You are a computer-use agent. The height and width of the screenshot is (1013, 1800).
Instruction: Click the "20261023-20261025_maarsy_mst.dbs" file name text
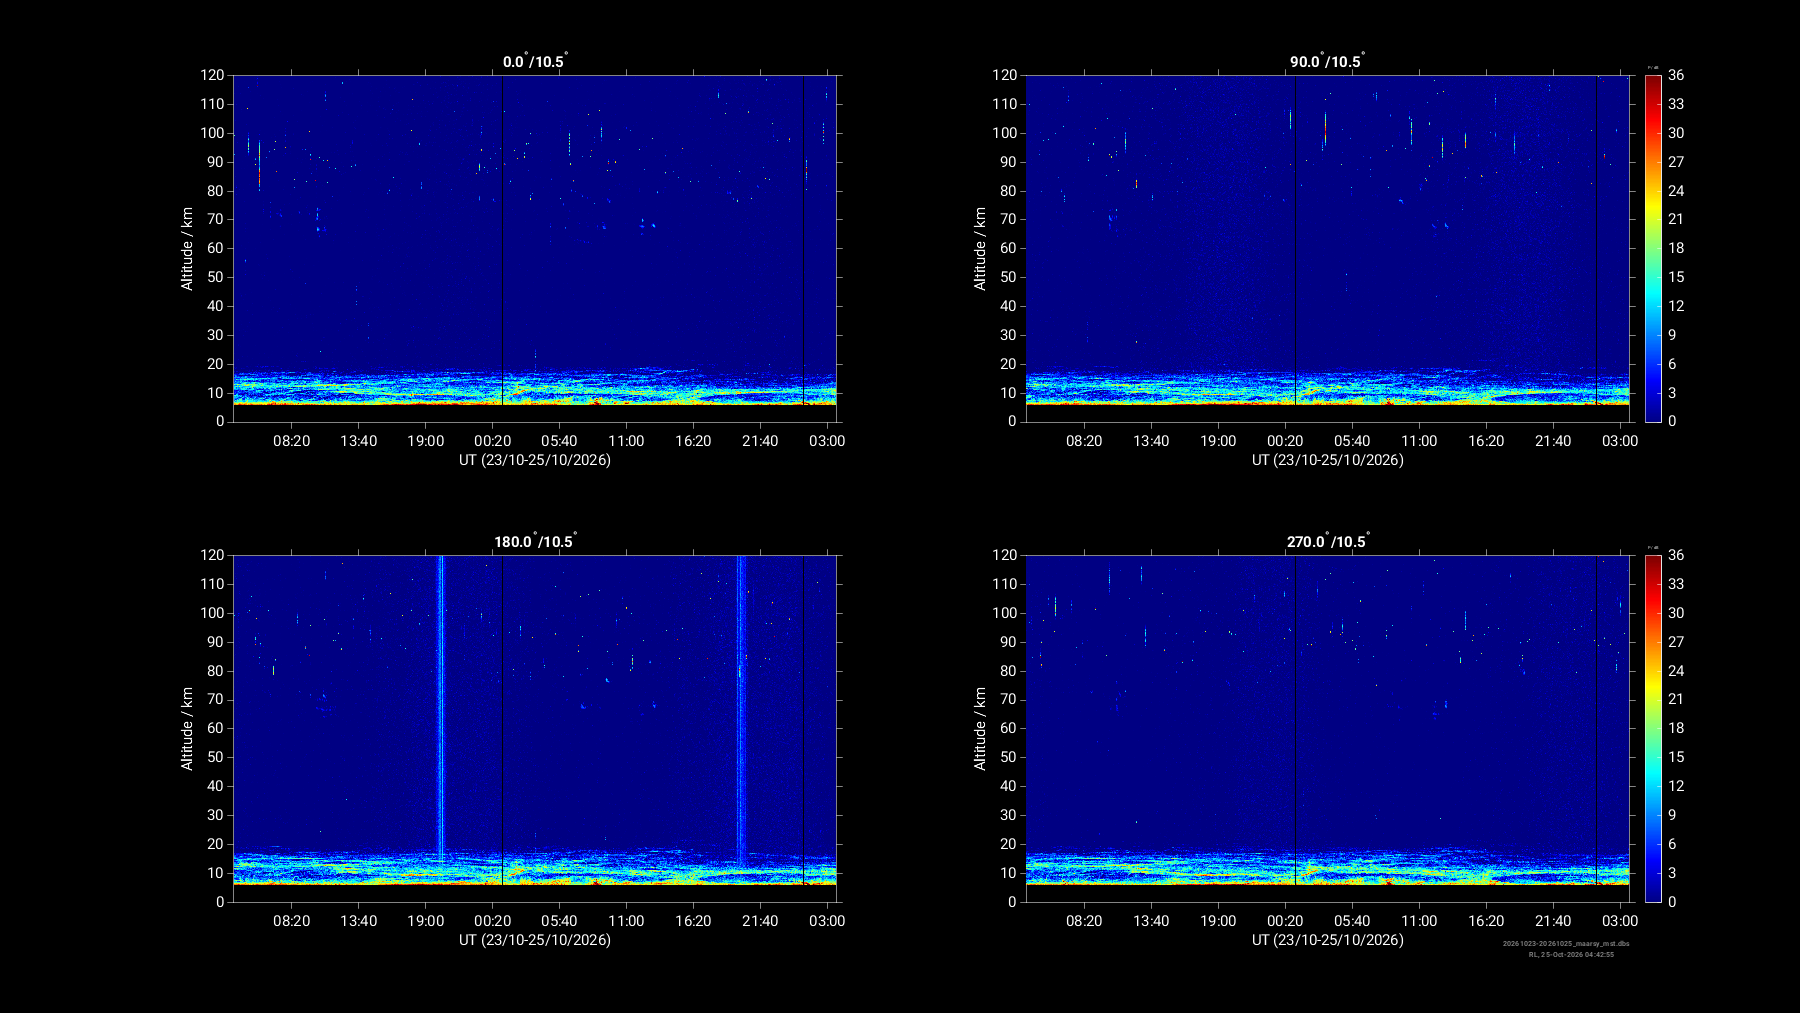click(1566, 943)
